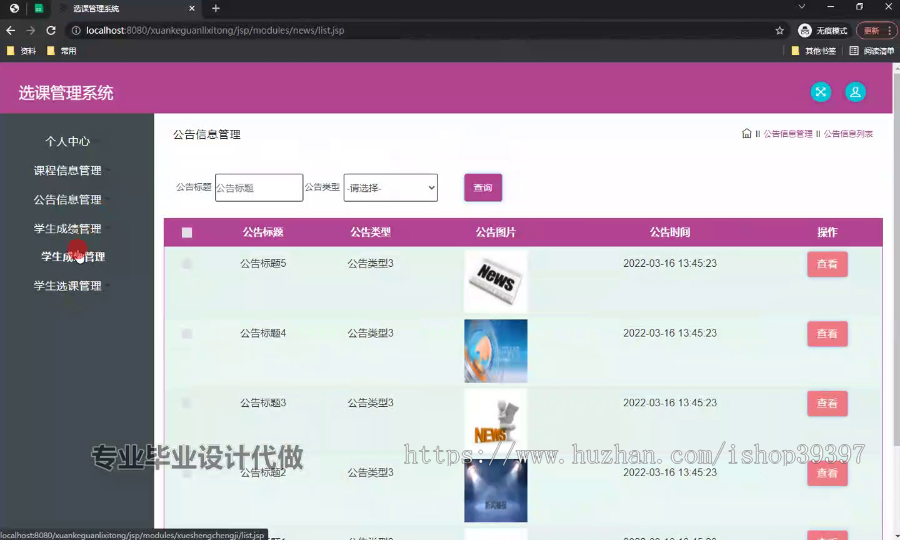The width and height of the screenshot is (900, 540).
Task: Open the incognito 无痕模式 indicator
Action: (x=823, y=30)
